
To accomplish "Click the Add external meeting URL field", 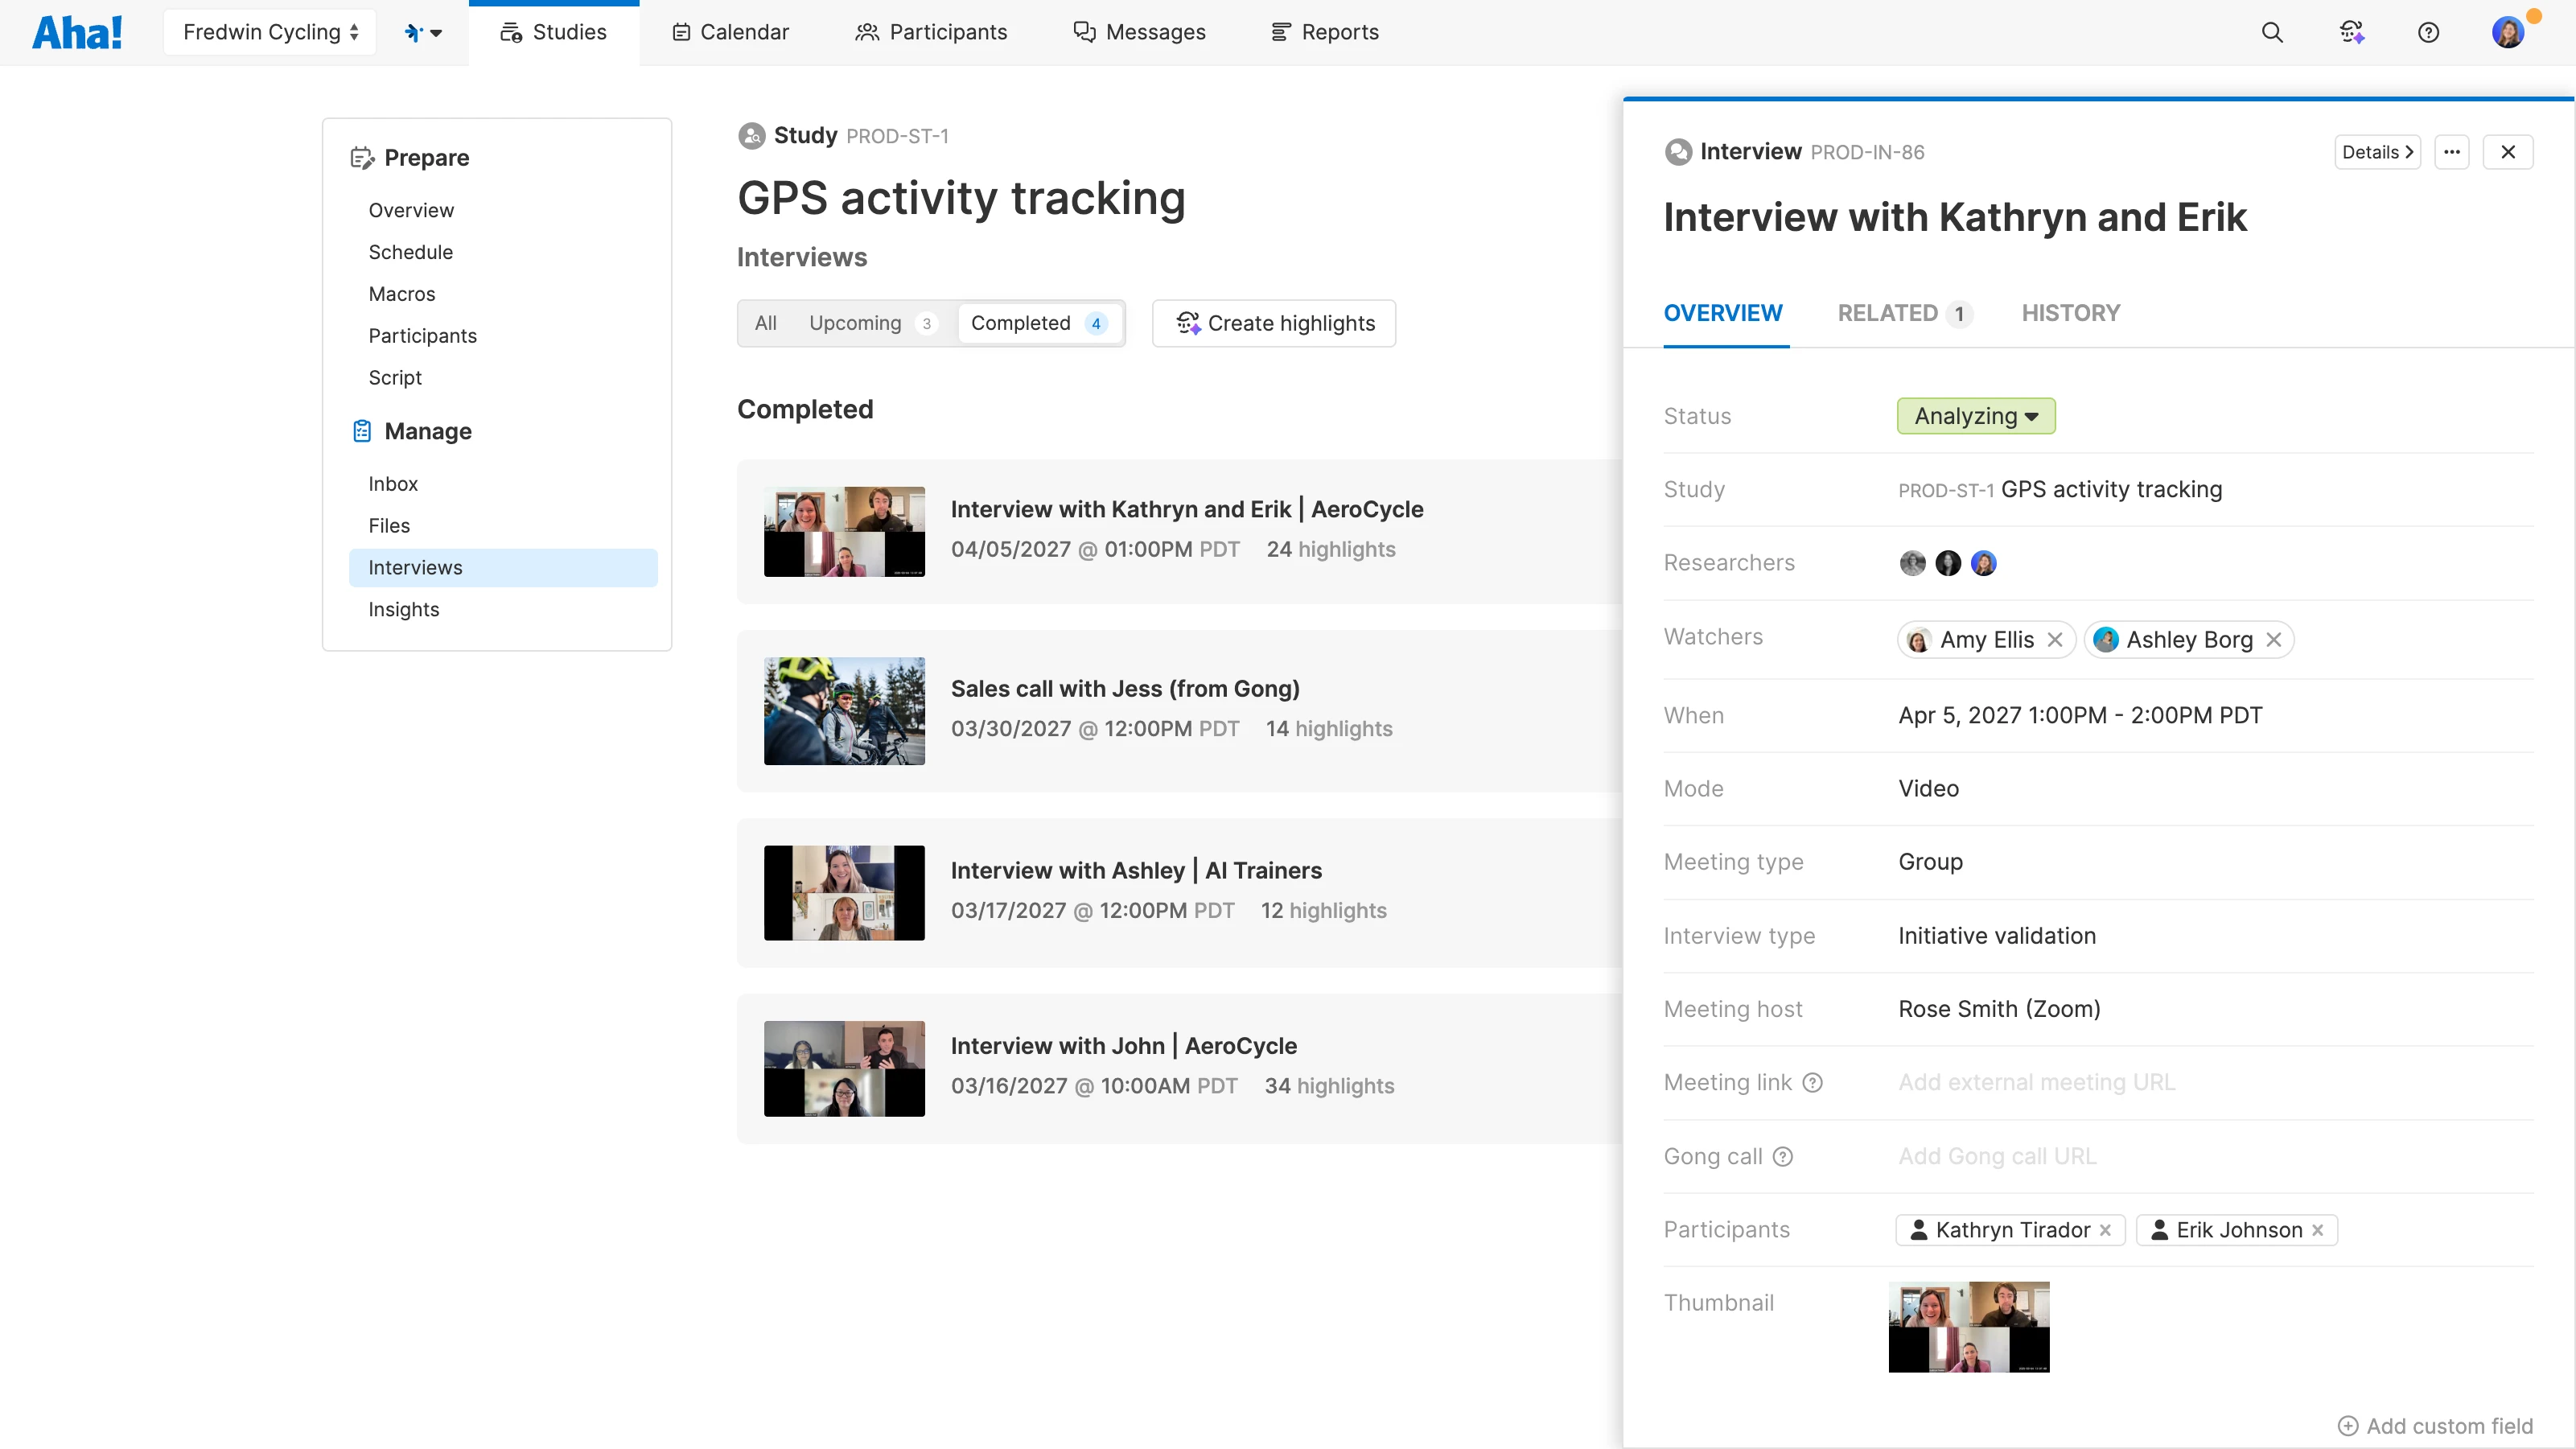I will 2037,1083.
